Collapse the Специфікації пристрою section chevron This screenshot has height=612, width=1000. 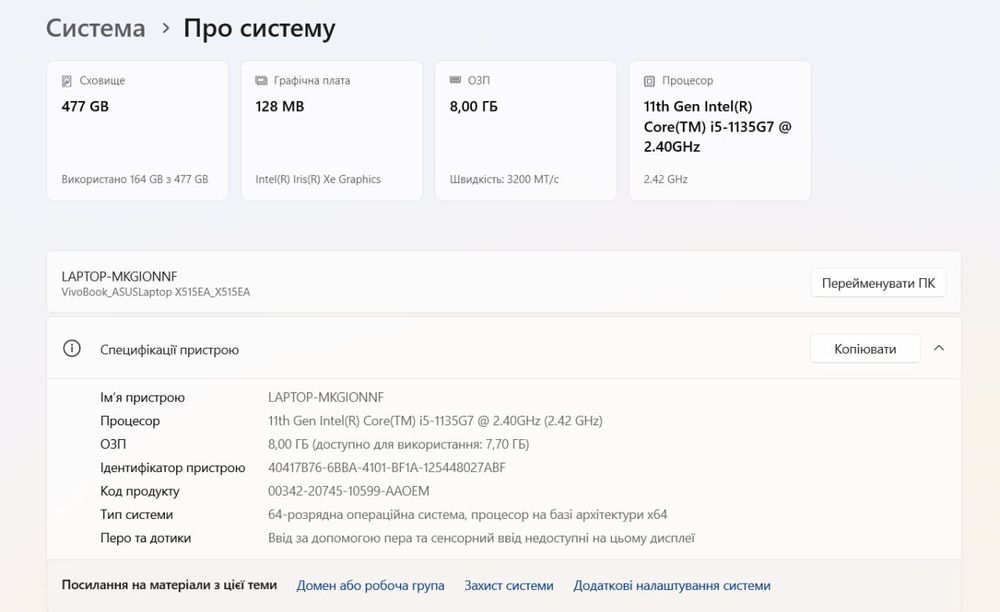(939, 348)
